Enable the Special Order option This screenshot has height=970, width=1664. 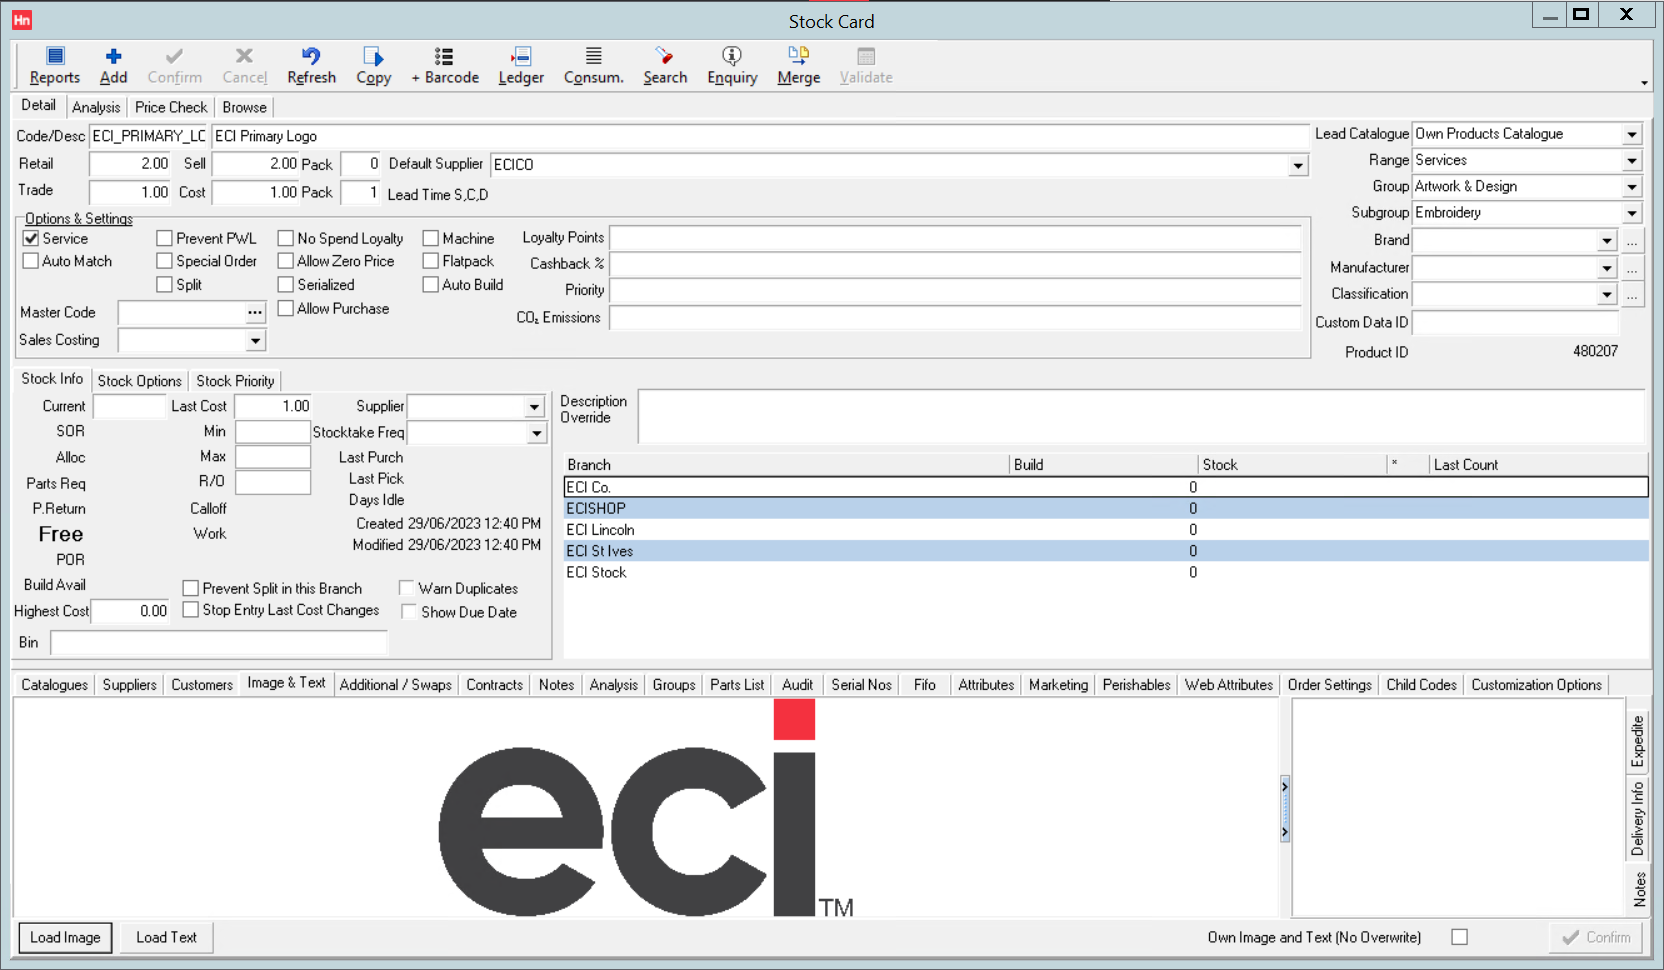165,261
